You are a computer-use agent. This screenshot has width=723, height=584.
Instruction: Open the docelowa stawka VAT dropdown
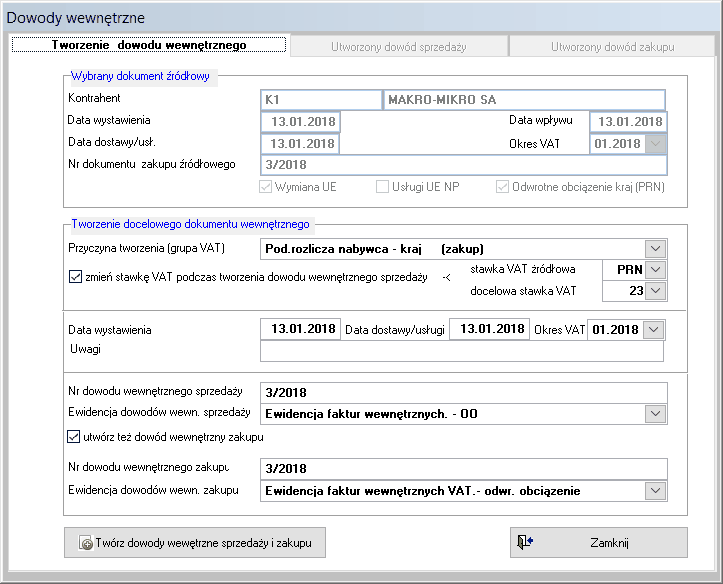655,291
